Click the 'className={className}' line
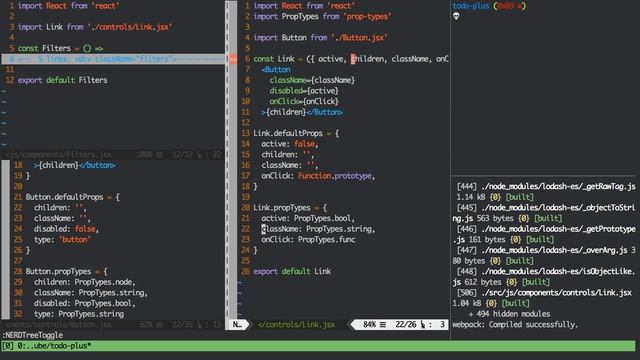The width and height of the screenshot is (640, 360). tap(312, 80)
